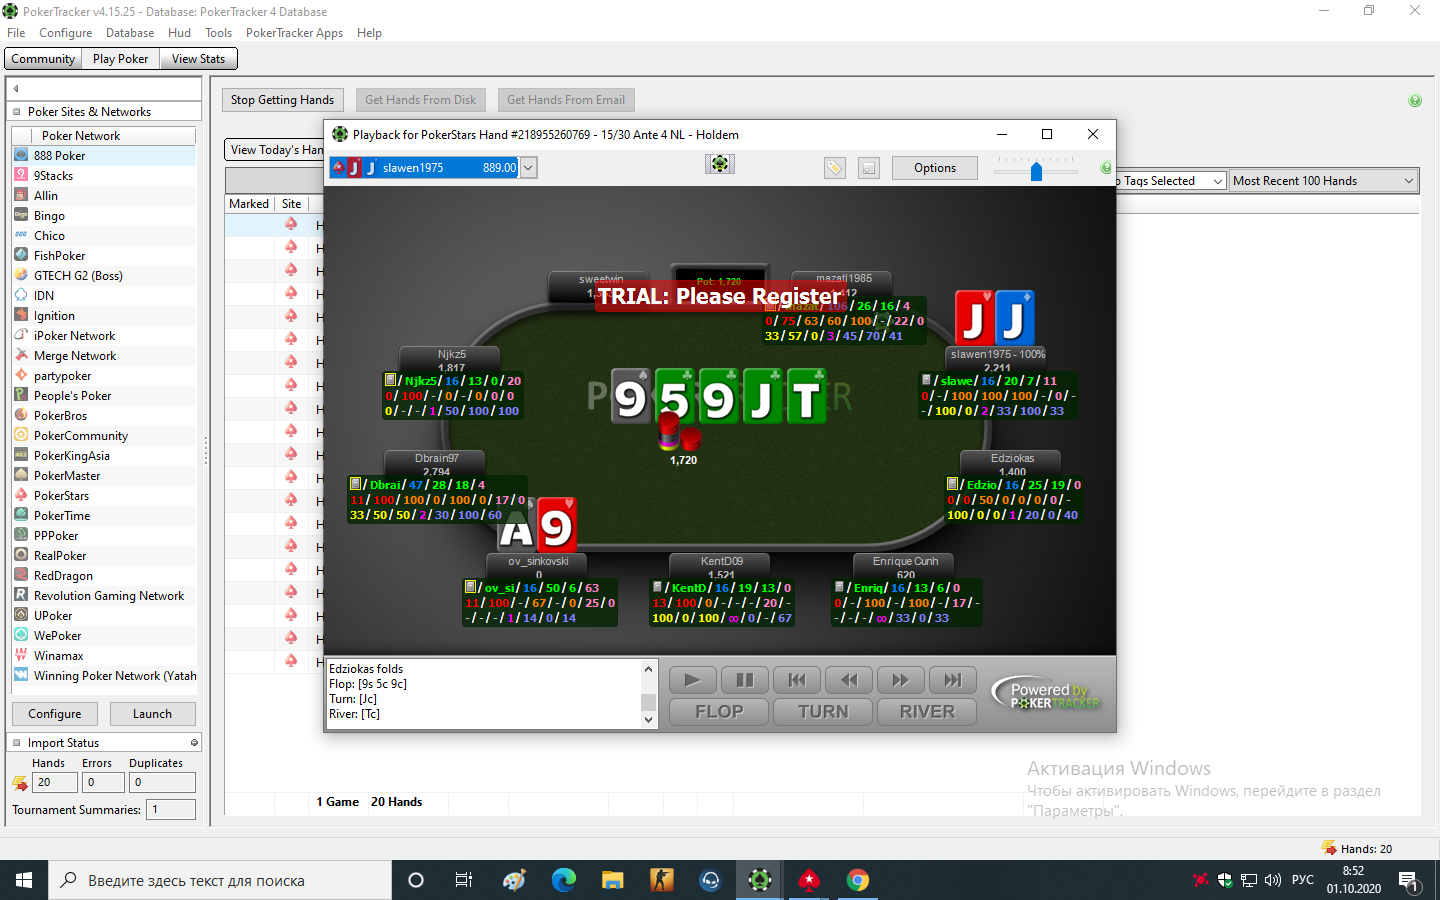Switch to Community tab
1440x900 pixels.
click(43, 59)
